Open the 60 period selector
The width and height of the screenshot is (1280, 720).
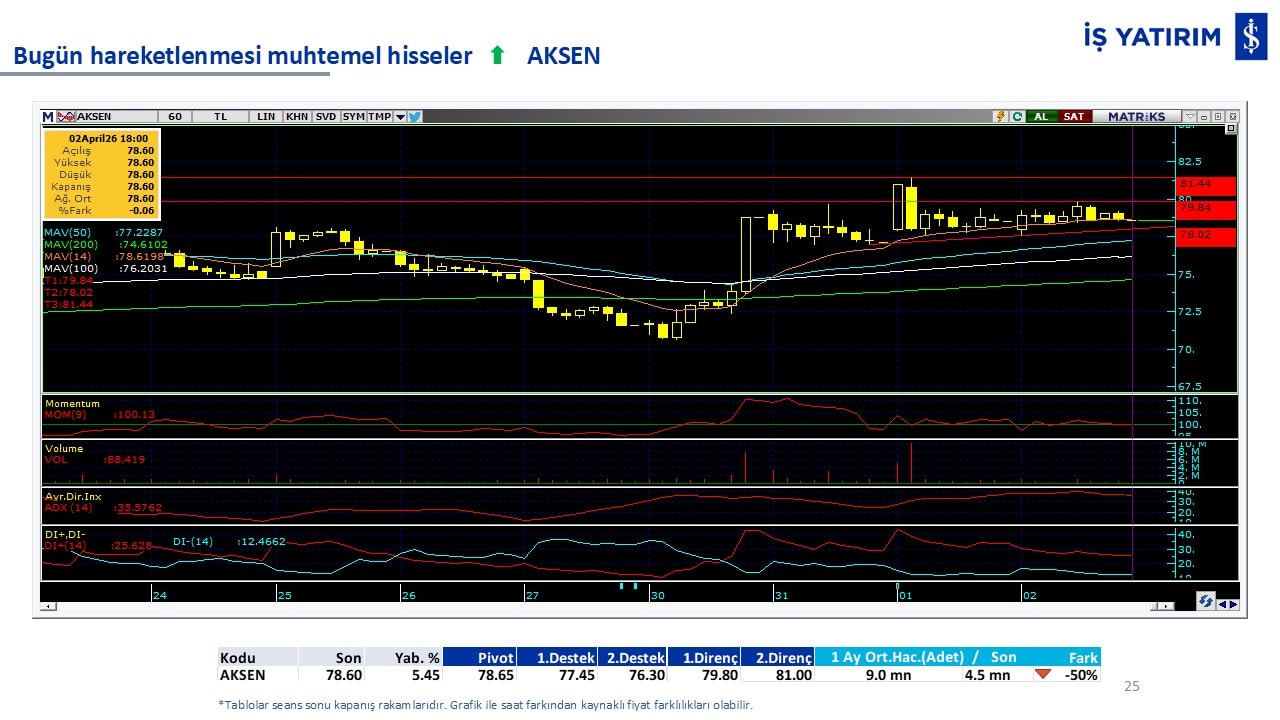tap(175, 117)
